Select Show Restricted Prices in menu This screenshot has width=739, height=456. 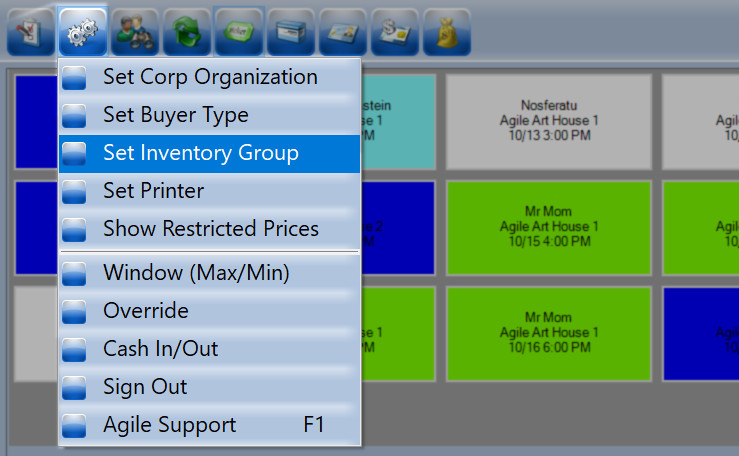(209, 229)
